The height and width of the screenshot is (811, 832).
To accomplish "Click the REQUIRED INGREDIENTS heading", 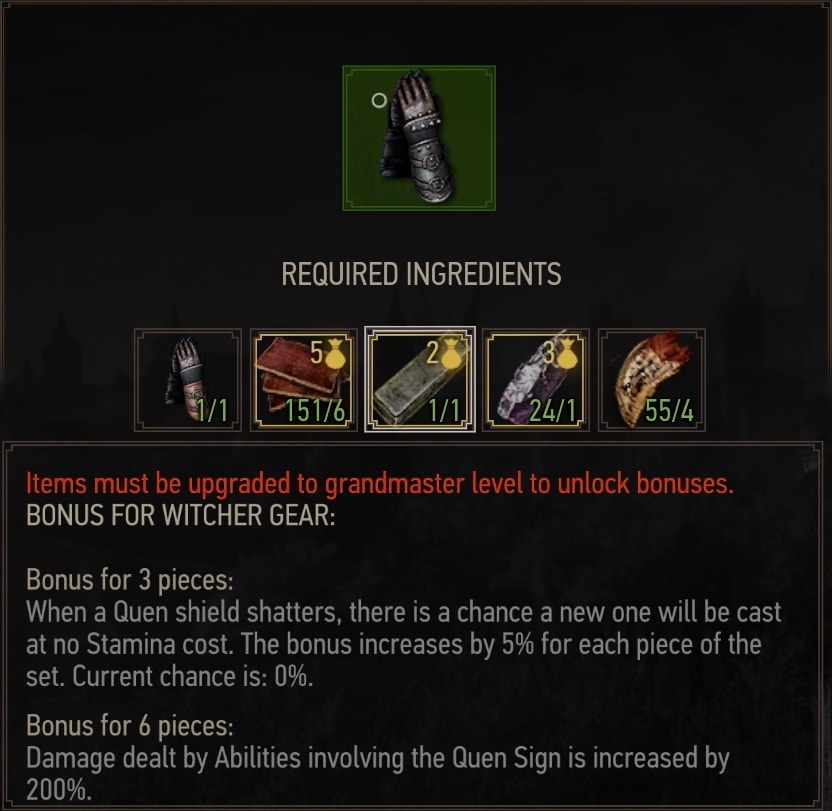I will click(x=421, y=274).
